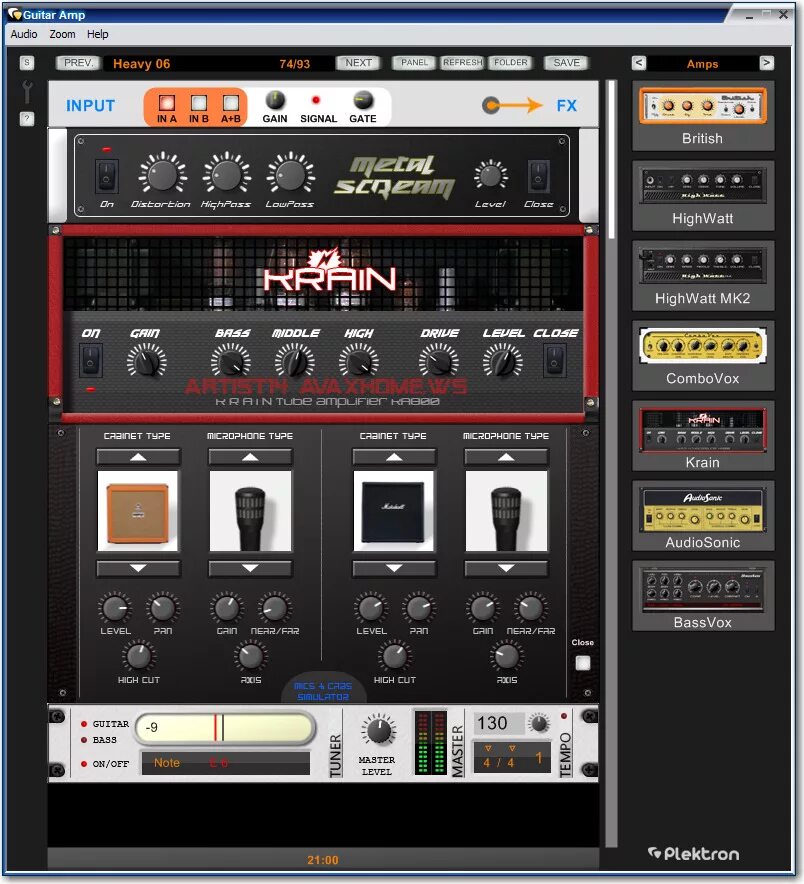Click the MASTER LEVEL knob
The height and width of the screenshot is (884, 804).
click(378, 730)
